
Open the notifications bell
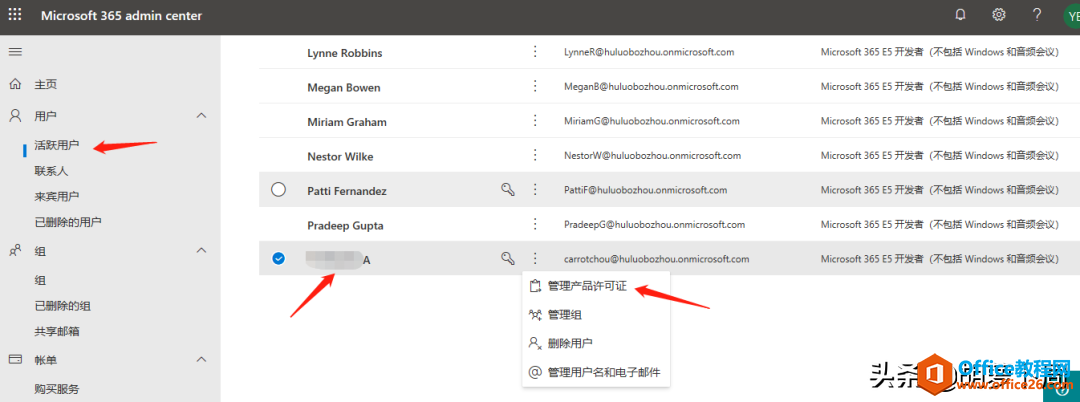tap(961, 15)
